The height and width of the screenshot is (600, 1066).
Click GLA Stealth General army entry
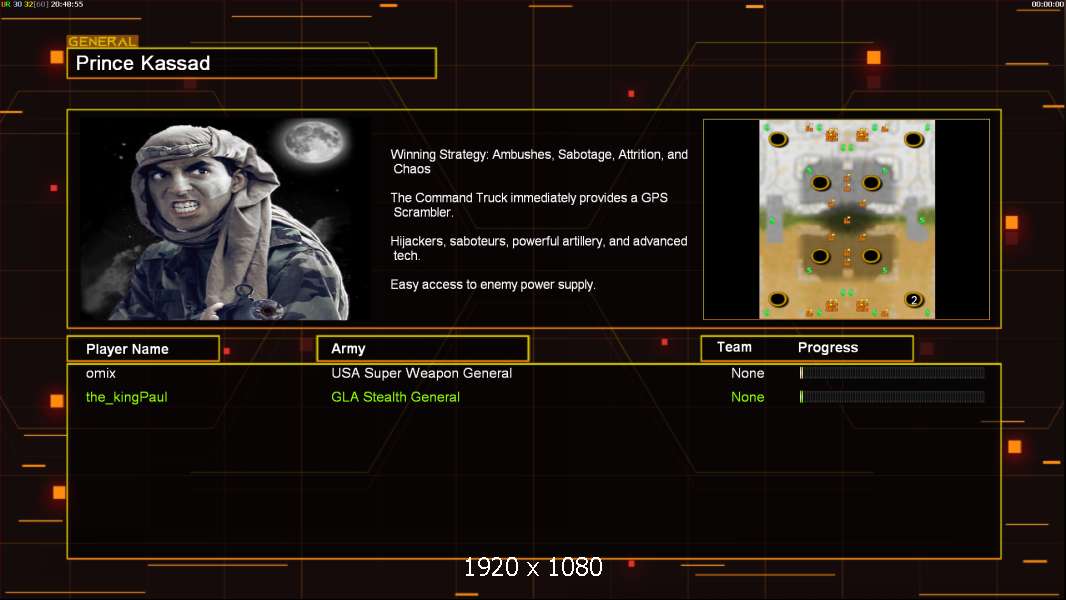[396, 397]
